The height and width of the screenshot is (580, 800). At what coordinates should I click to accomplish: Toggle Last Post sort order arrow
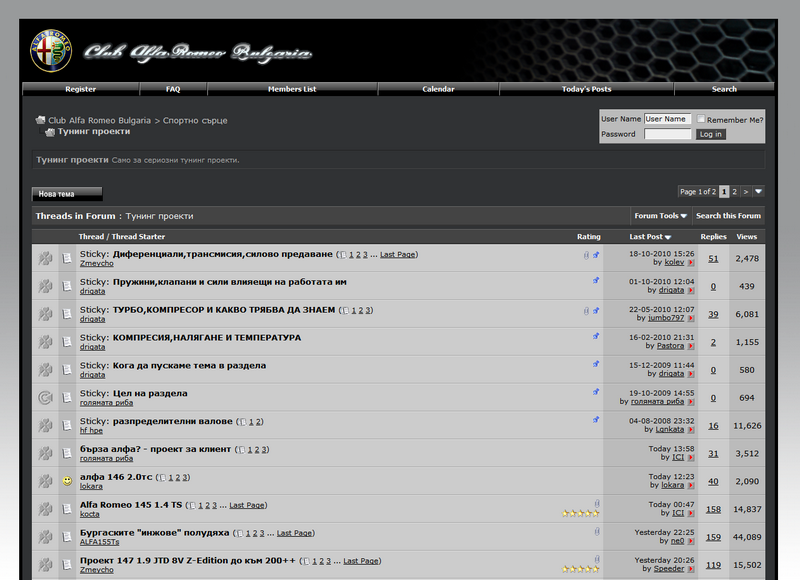(668, 237)
